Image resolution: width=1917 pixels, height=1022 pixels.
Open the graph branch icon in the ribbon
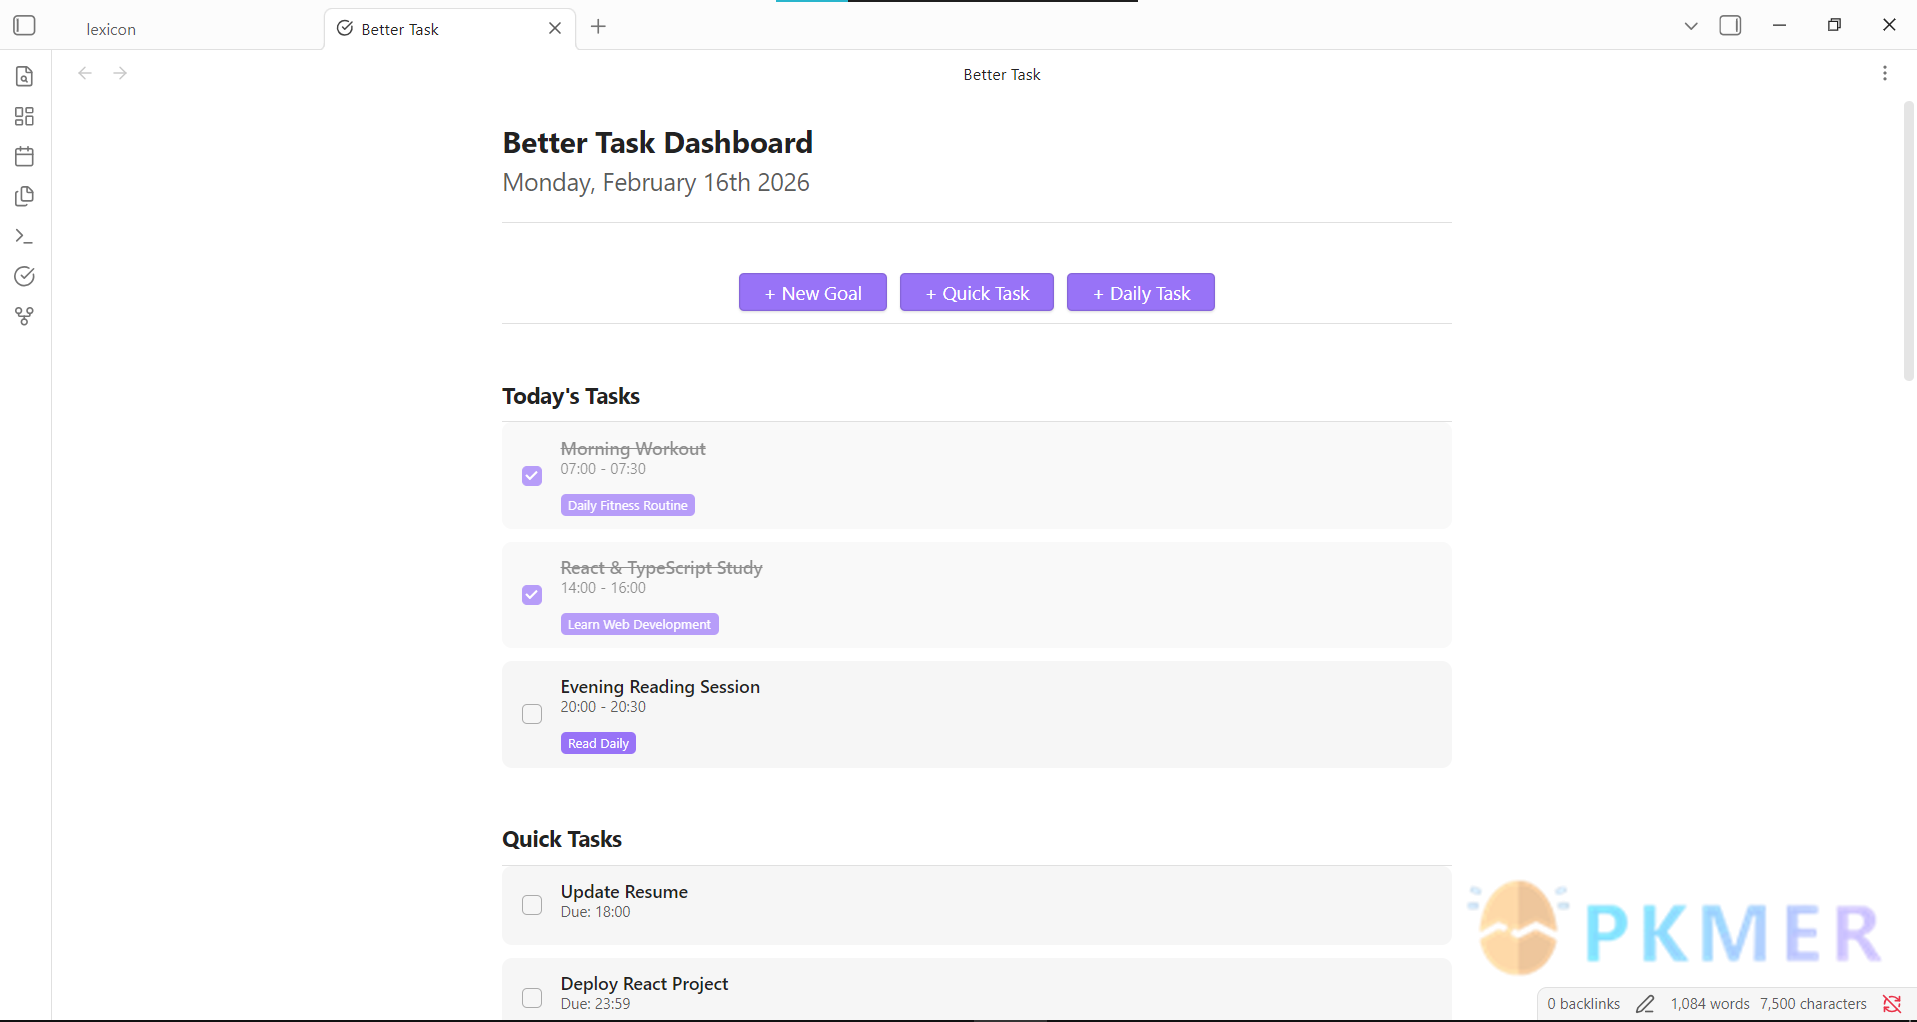click(x=25, y=316)
